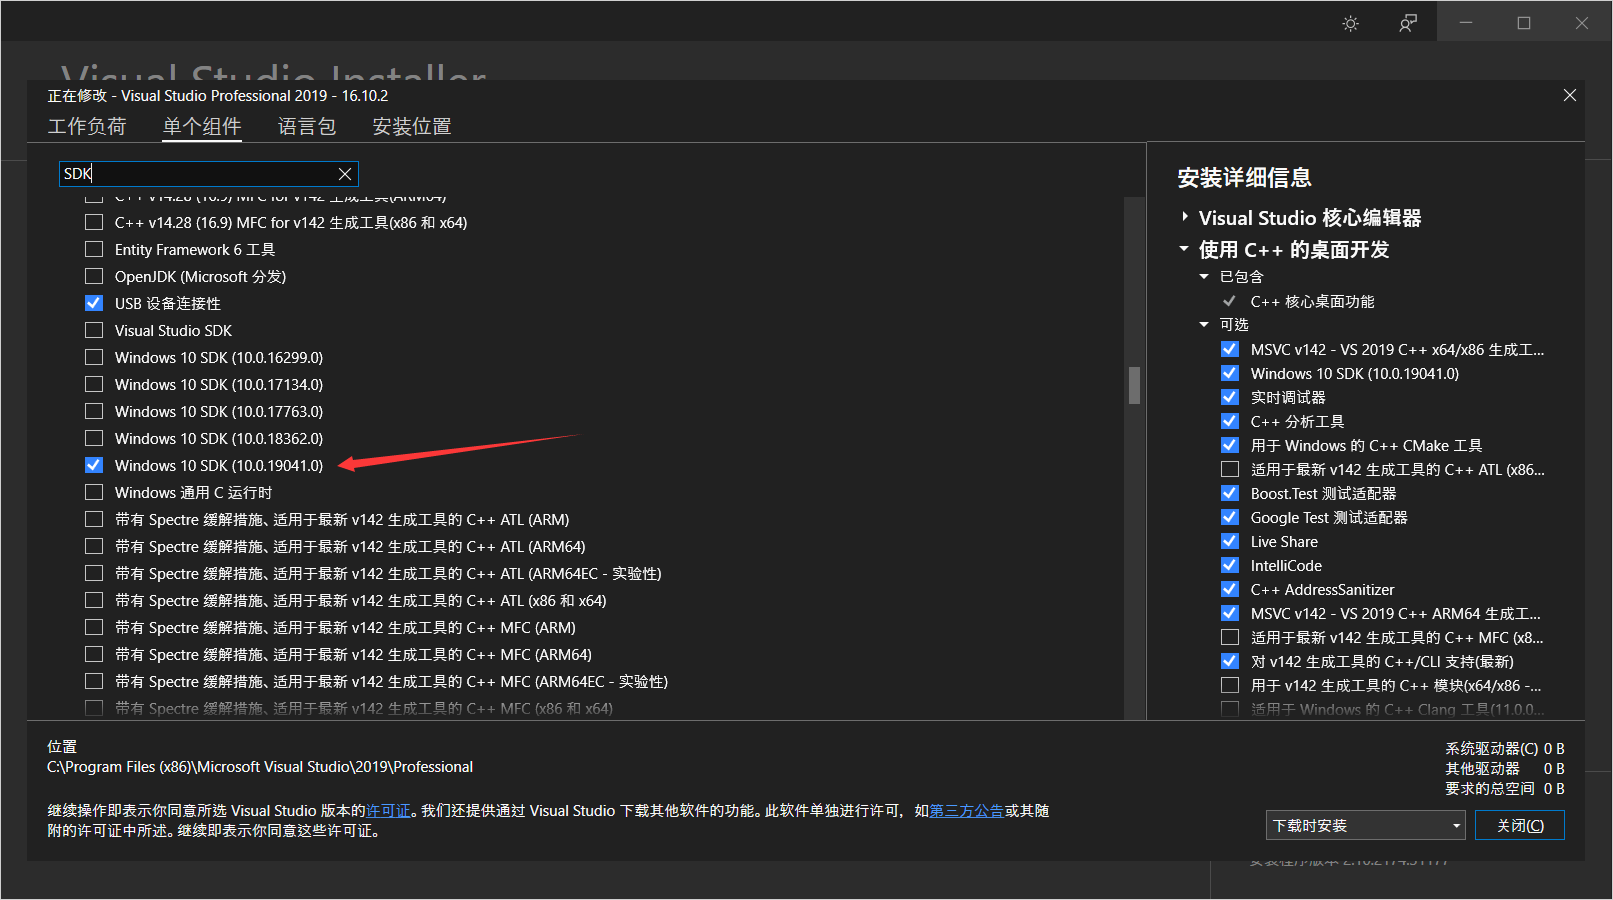
Task: Disable Live Share in install details
Action: (1229, 540)
